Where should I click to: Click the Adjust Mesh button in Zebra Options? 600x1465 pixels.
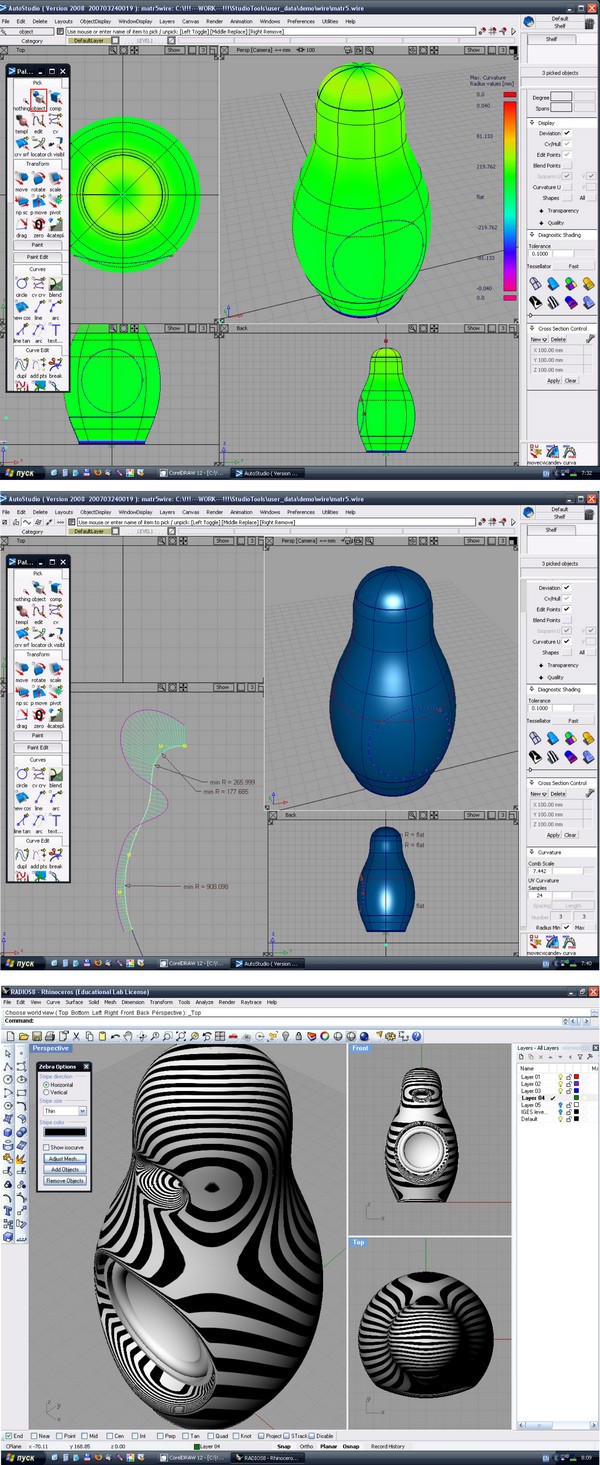pyautogui.click(x=65, y=1158)
